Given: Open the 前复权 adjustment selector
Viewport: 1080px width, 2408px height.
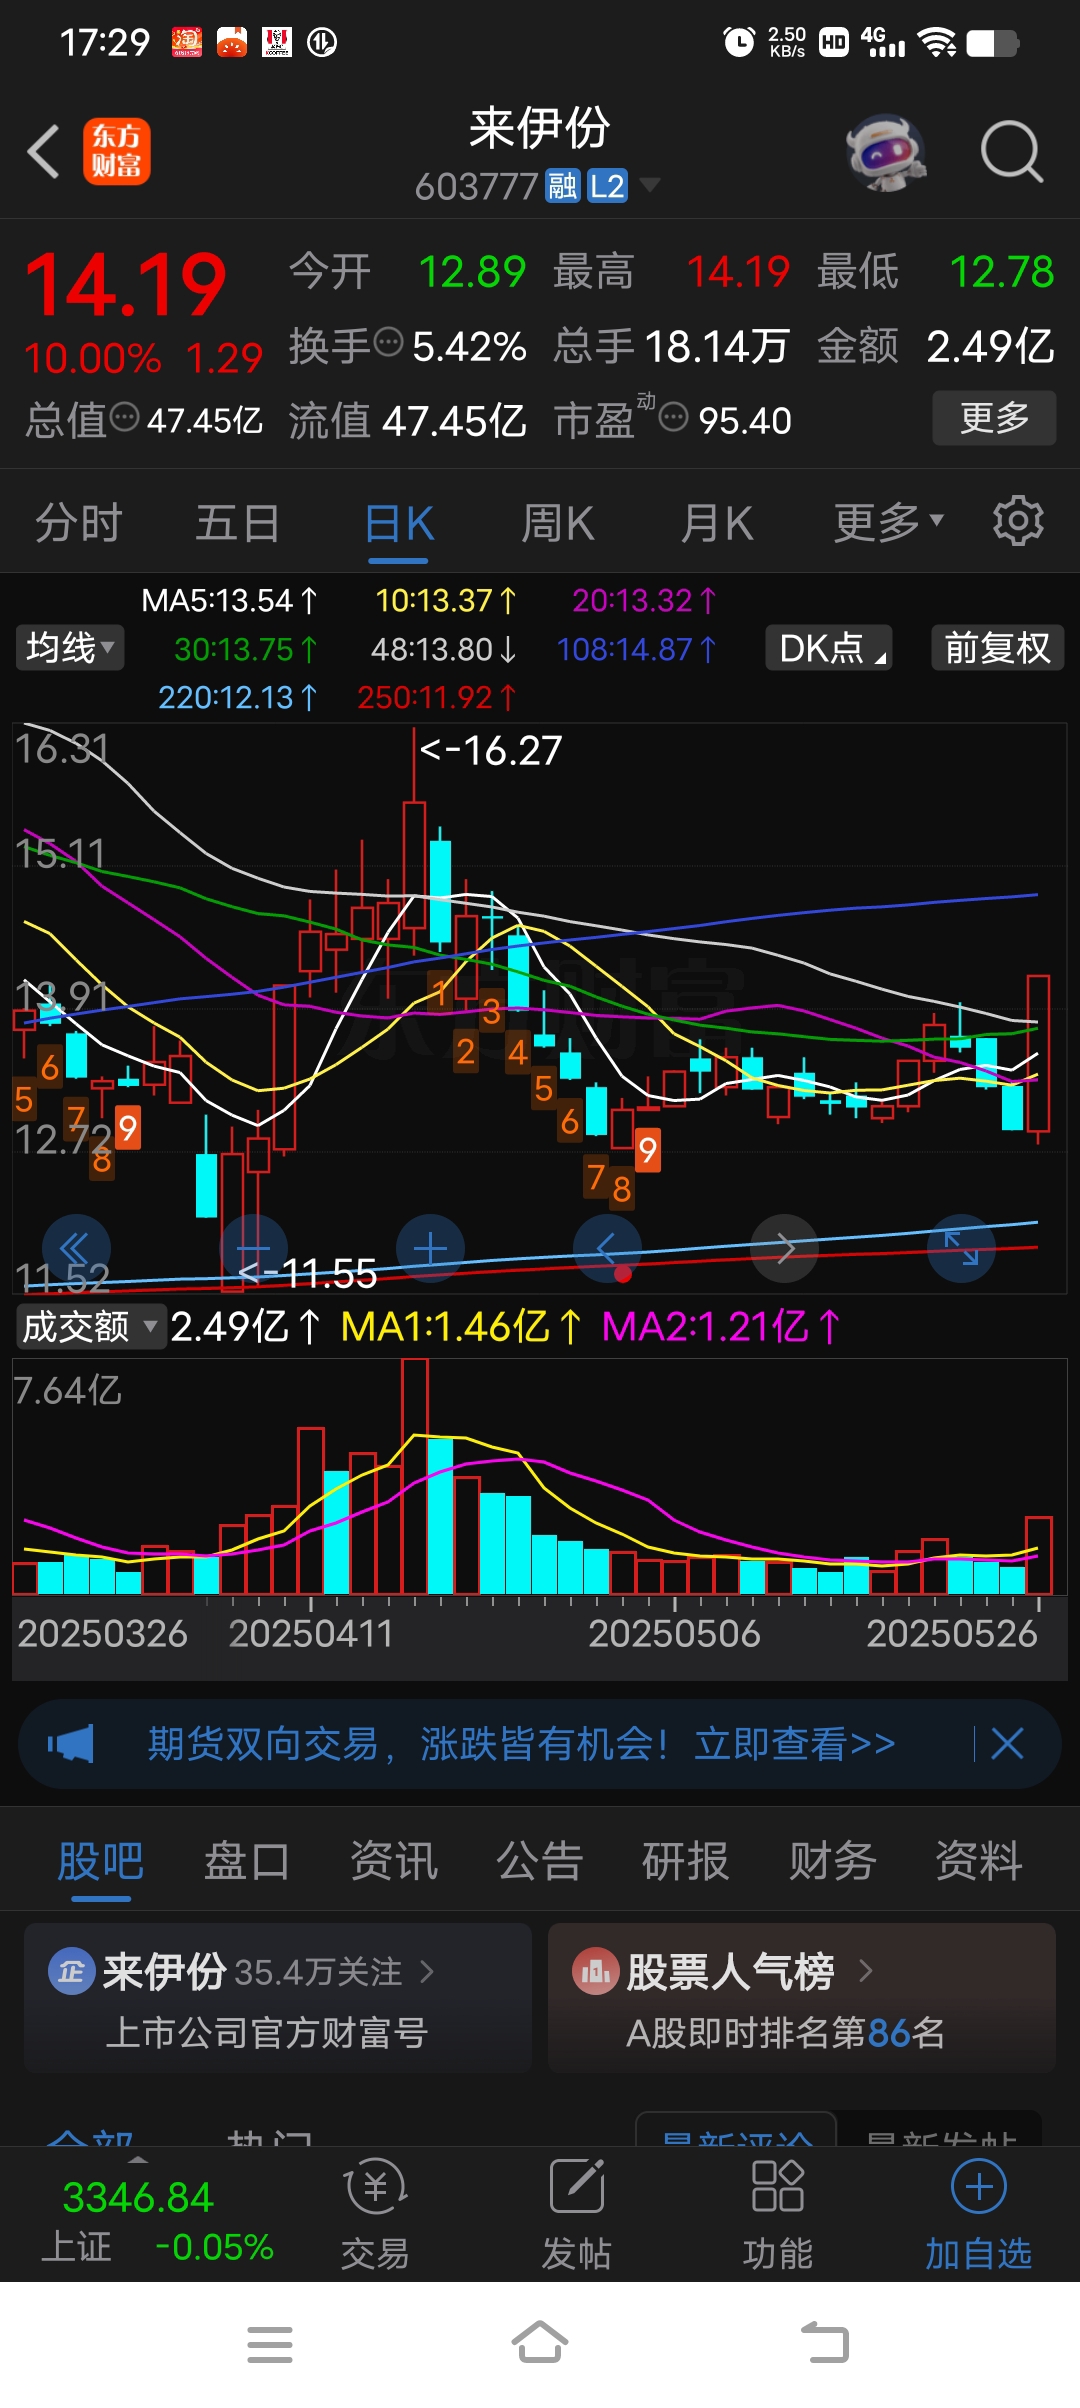Looking at the screenshot, I should (x=997, y=648).
